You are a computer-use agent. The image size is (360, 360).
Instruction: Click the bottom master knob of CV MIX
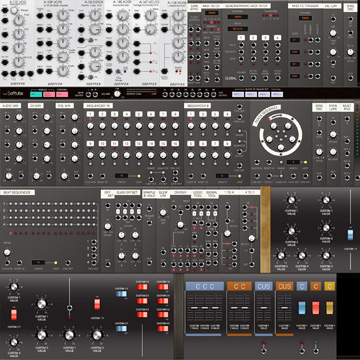(37, 176)
